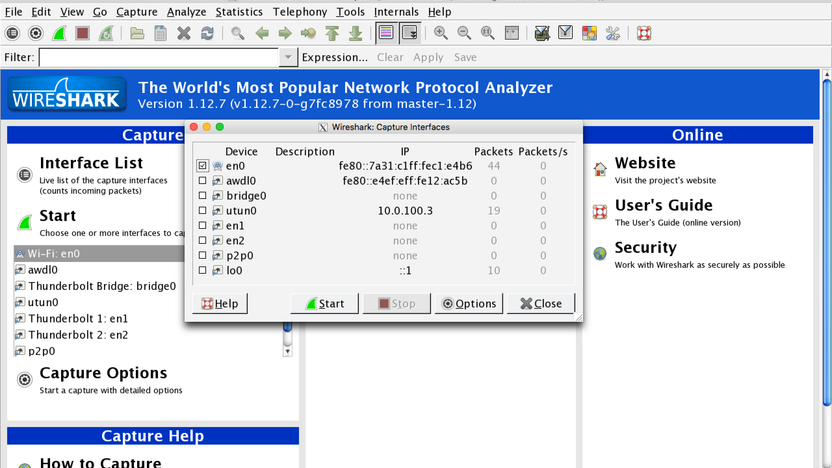Image resolution: width=832 pixels, height=468 pixels.
Task: Reset zoom to normal size icon
Action: coord(488,33)
